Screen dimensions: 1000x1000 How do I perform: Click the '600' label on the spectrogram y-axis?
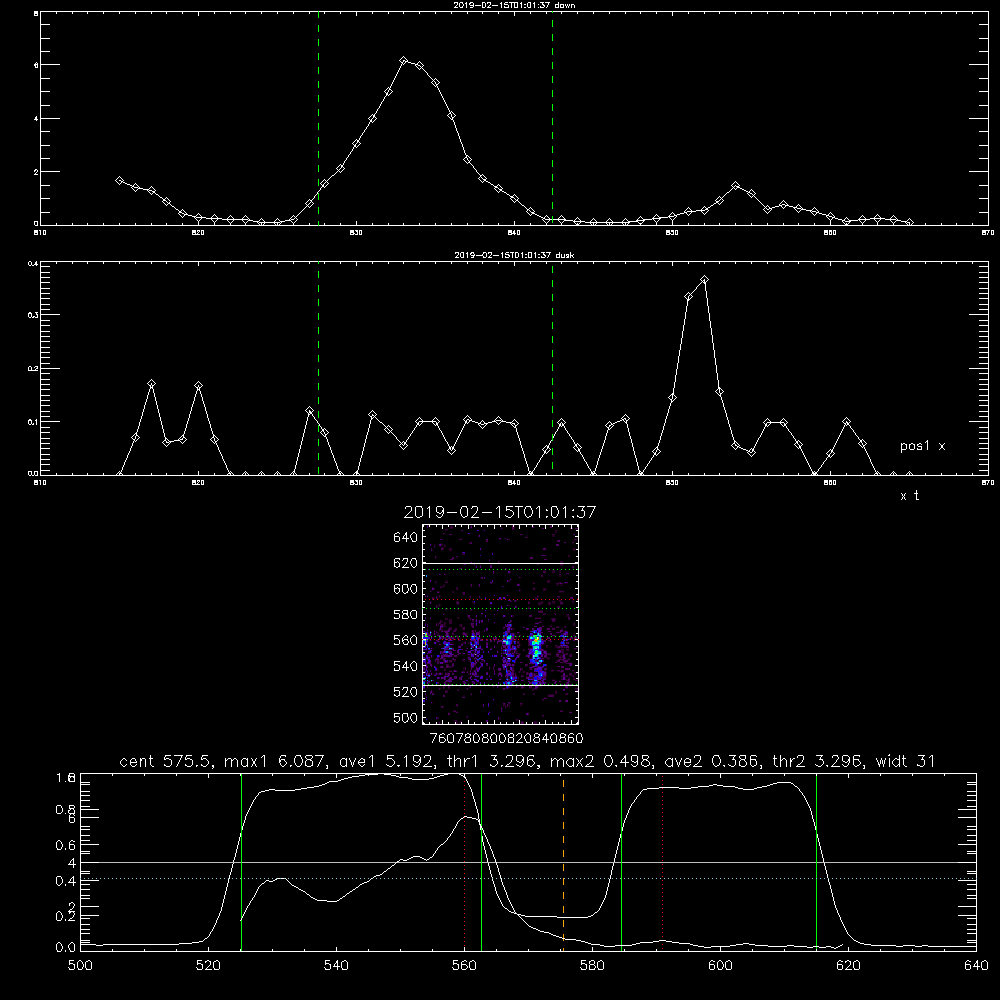tap(406, 589)
